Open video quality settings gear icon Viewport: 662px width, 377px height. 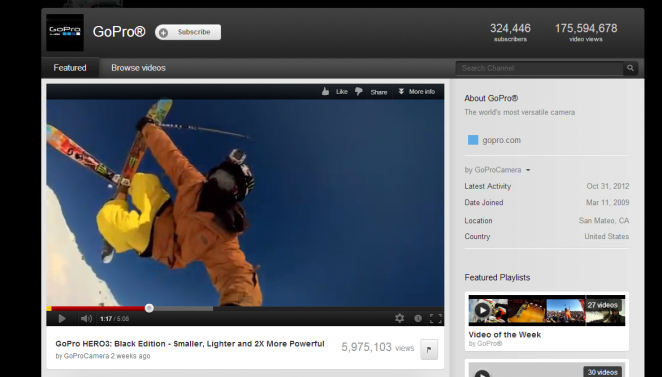pos(399,318)
